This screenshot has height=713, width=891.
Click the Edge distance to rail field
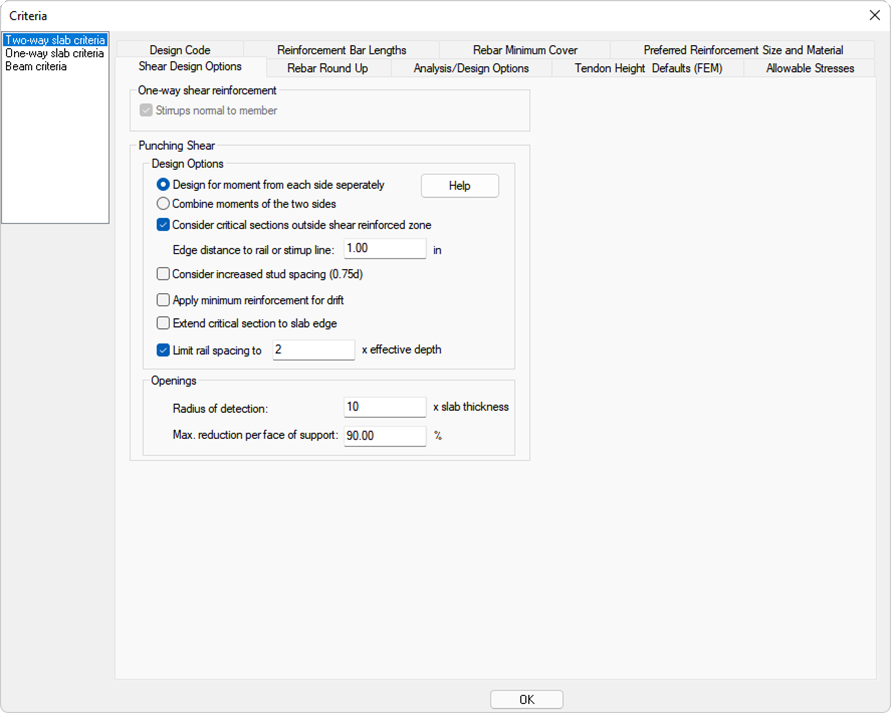[x=385, y=249]
